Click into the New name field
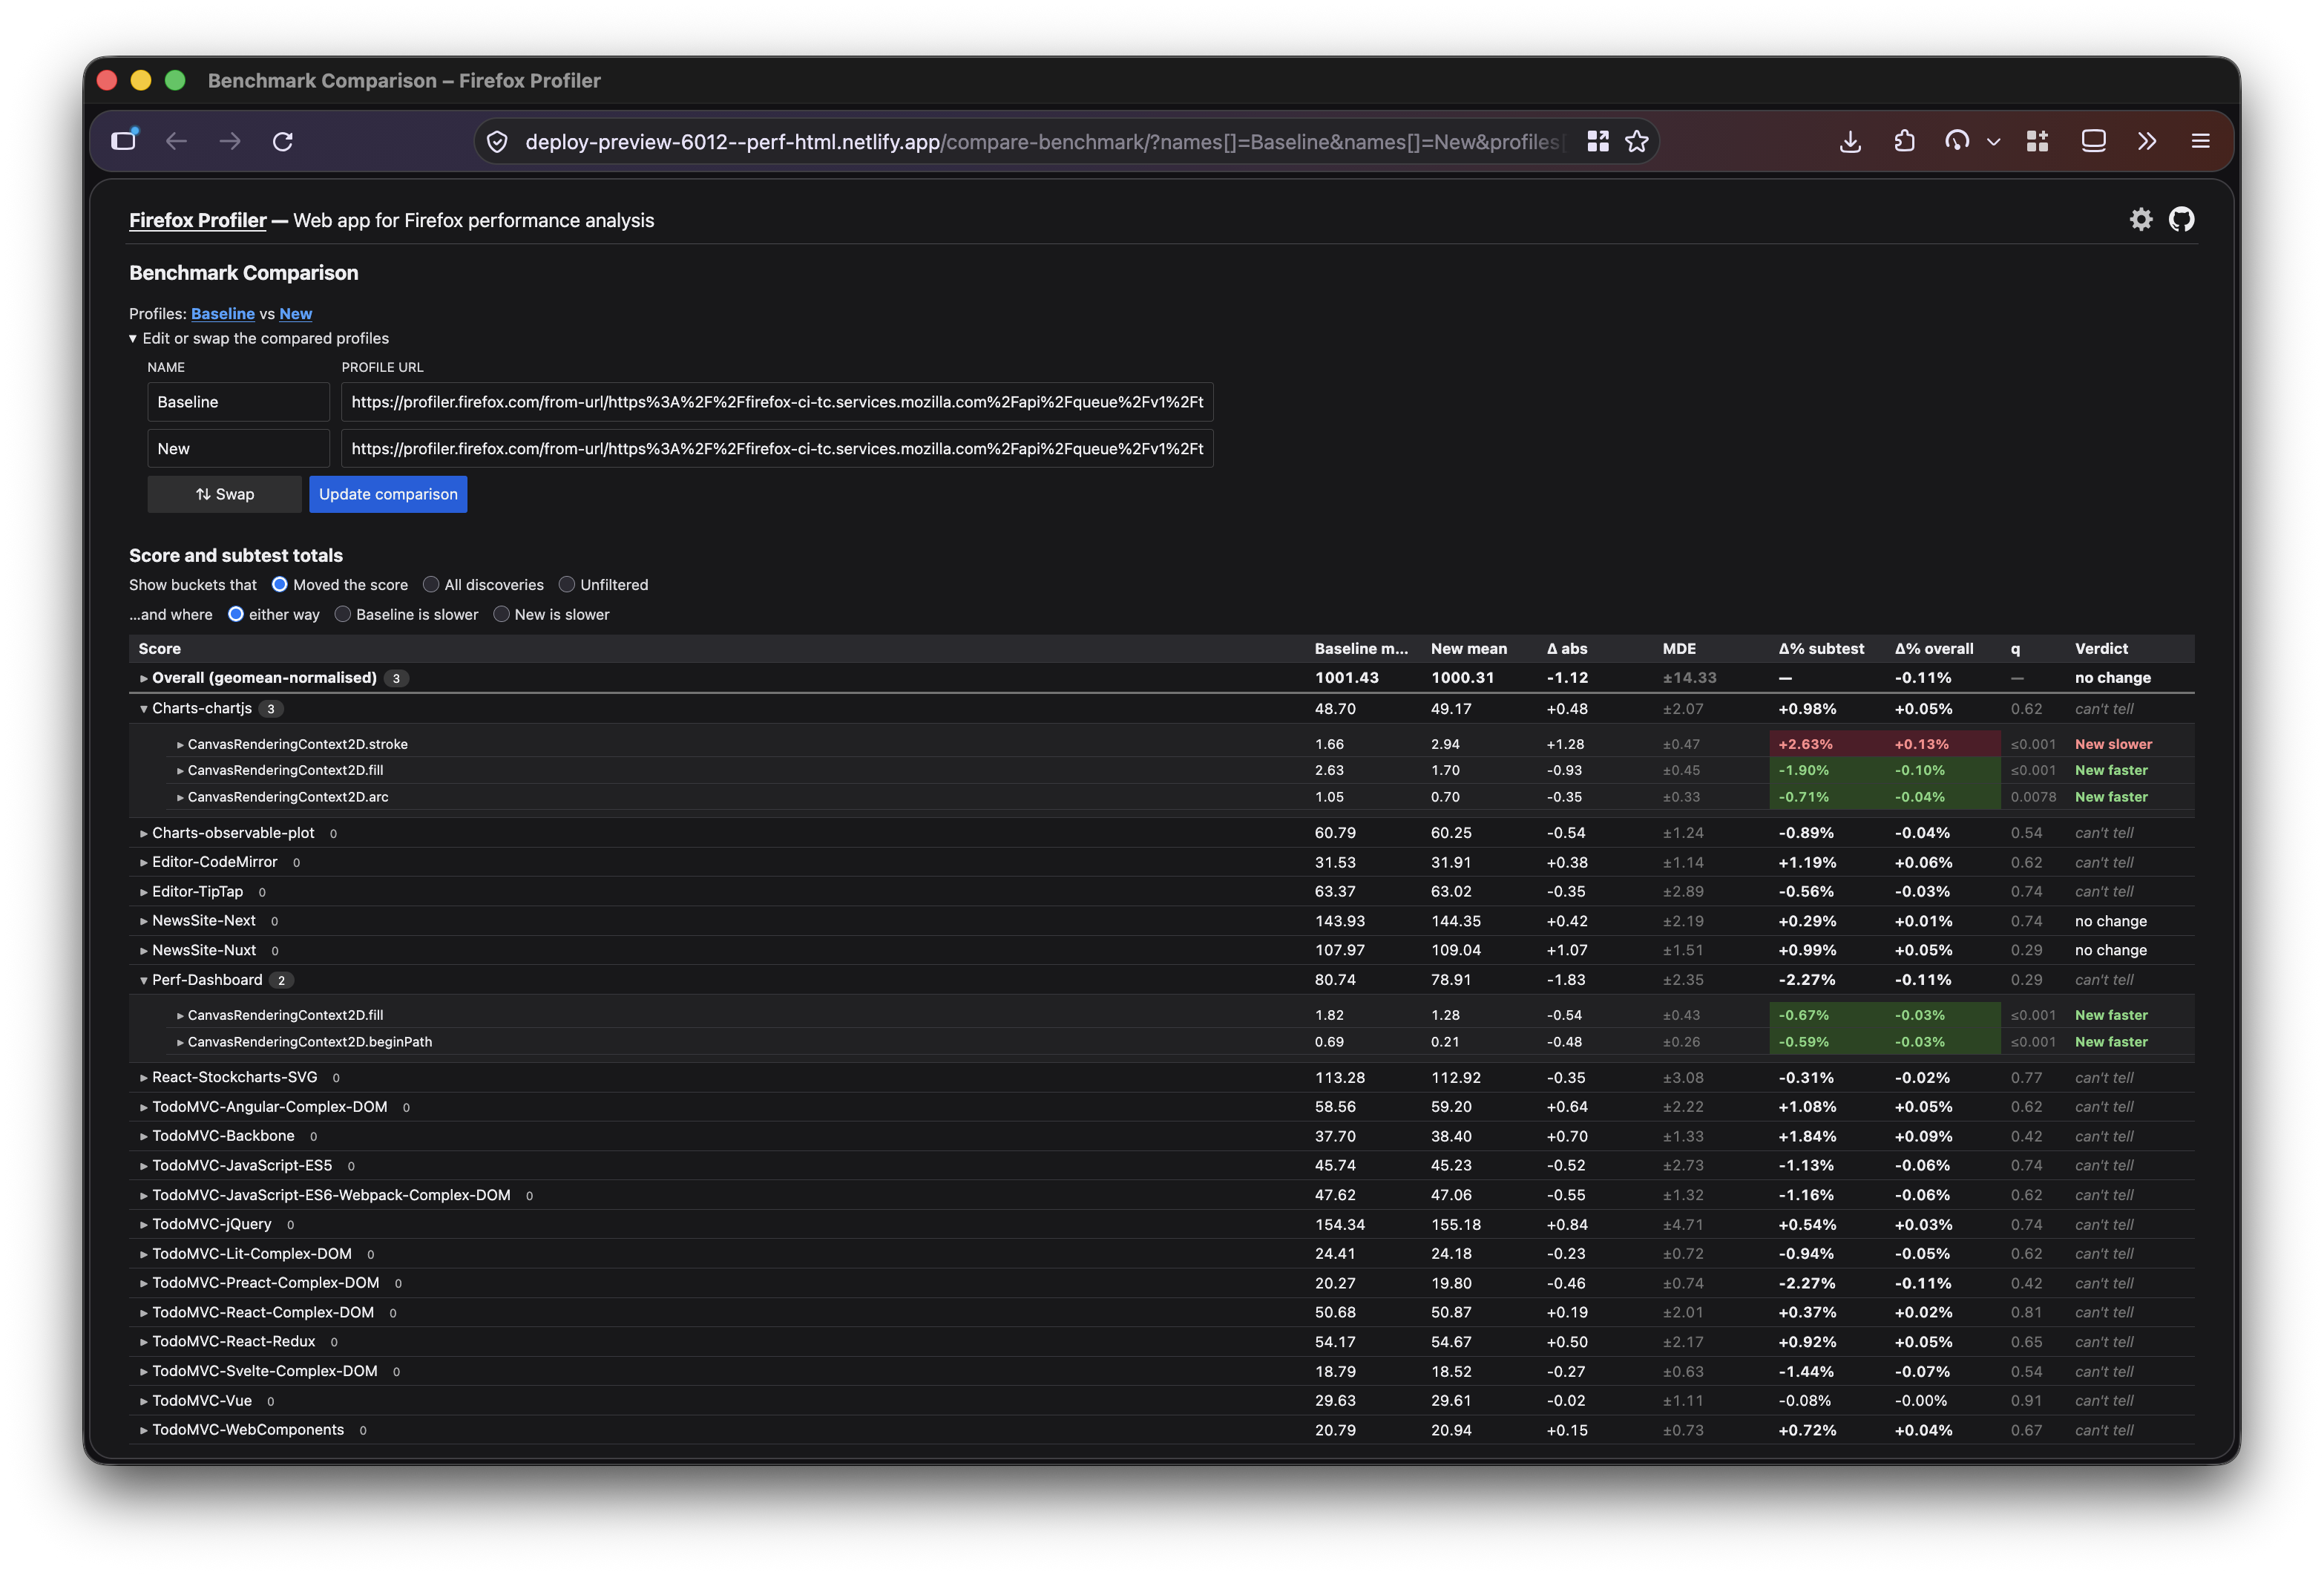 click(x=239, y=449)
